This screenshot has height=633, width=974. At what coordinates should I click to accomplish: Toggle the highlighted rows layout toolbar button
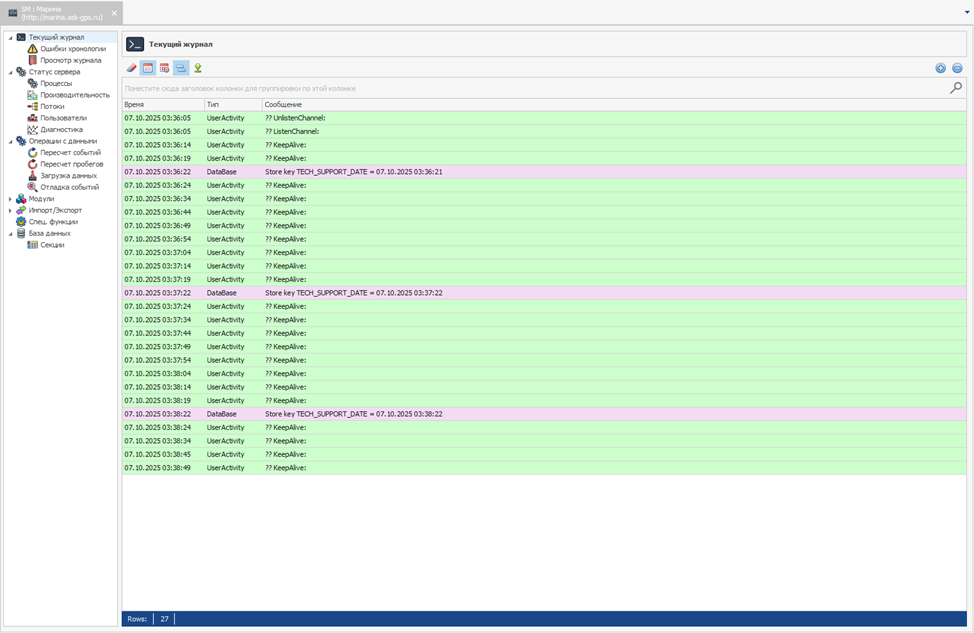click(181, 68)
